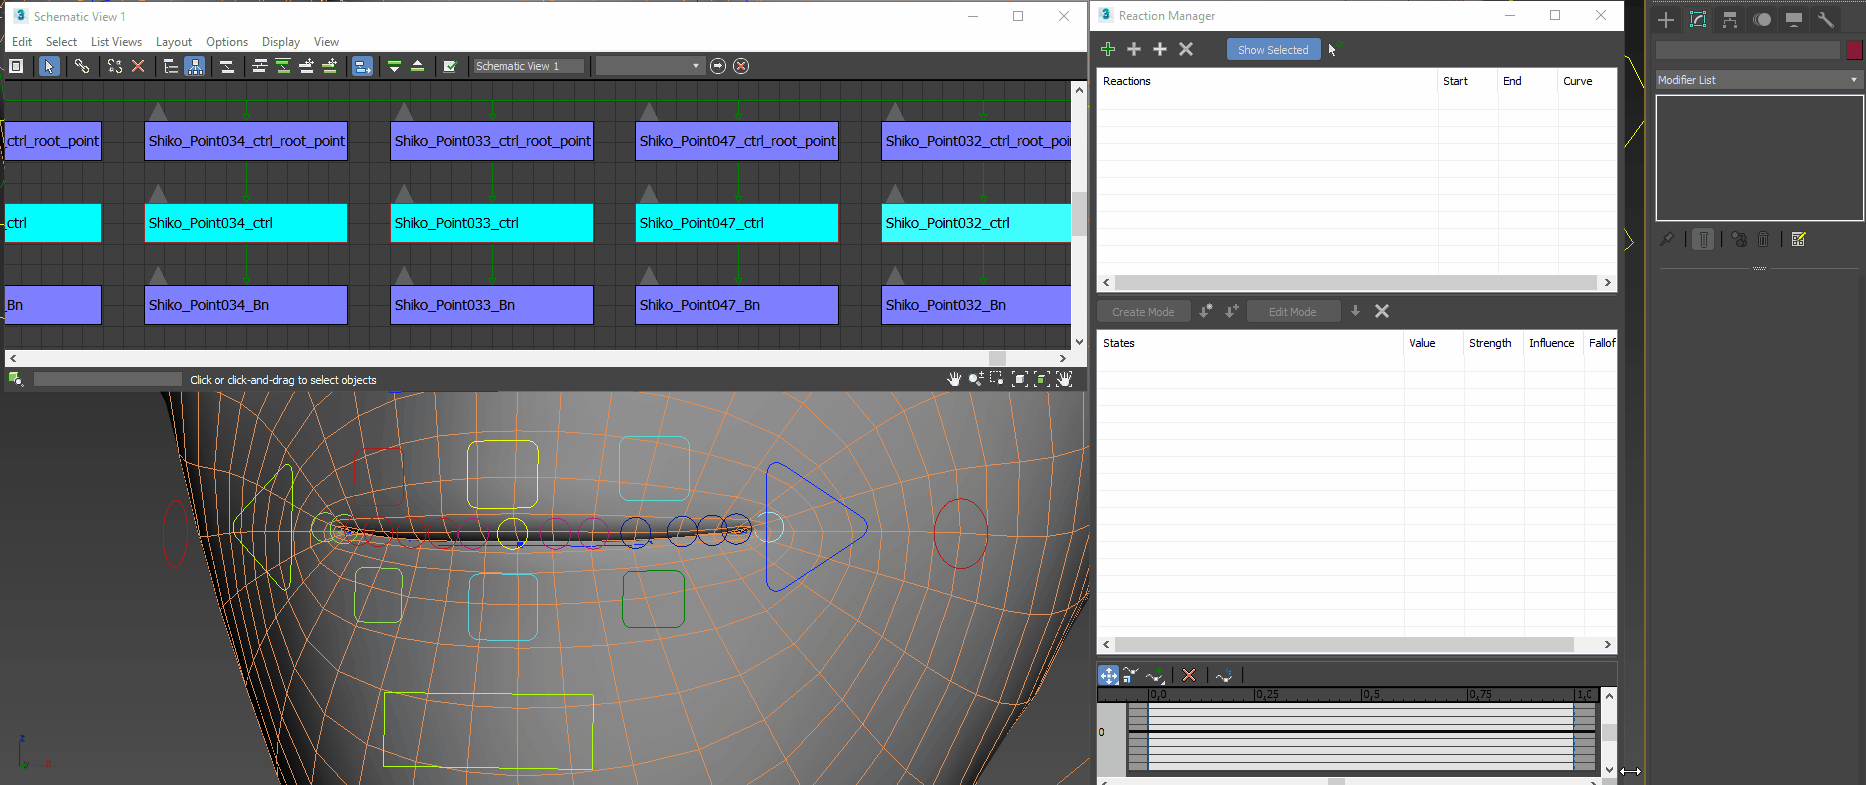
Task: Click the Edit Mode button
Action: [x=1292, y=312]
